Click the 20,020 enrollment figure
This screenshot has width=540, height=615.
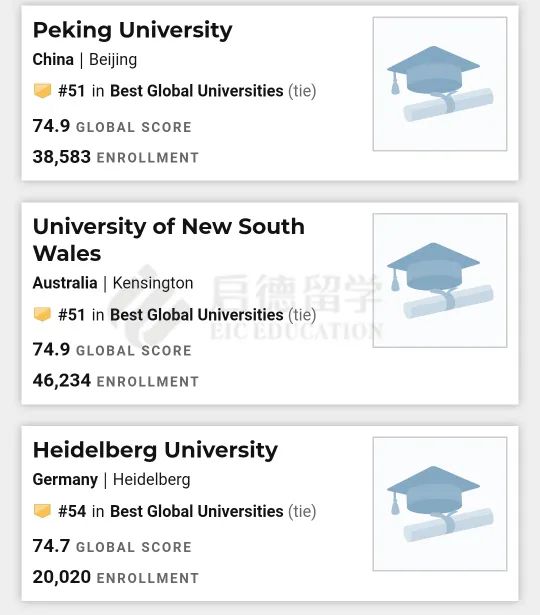pos(62,577)
